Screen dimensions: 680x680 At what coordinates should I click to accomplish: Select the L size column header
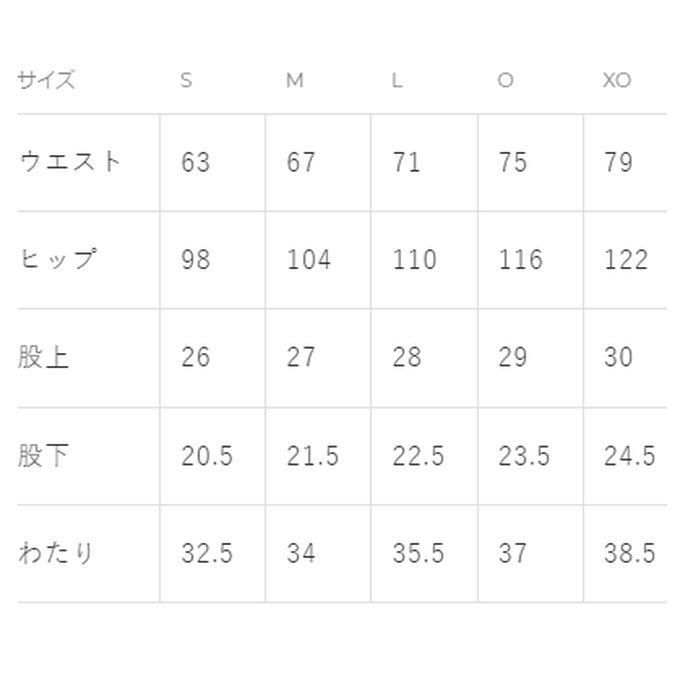[x=397, y=81]
